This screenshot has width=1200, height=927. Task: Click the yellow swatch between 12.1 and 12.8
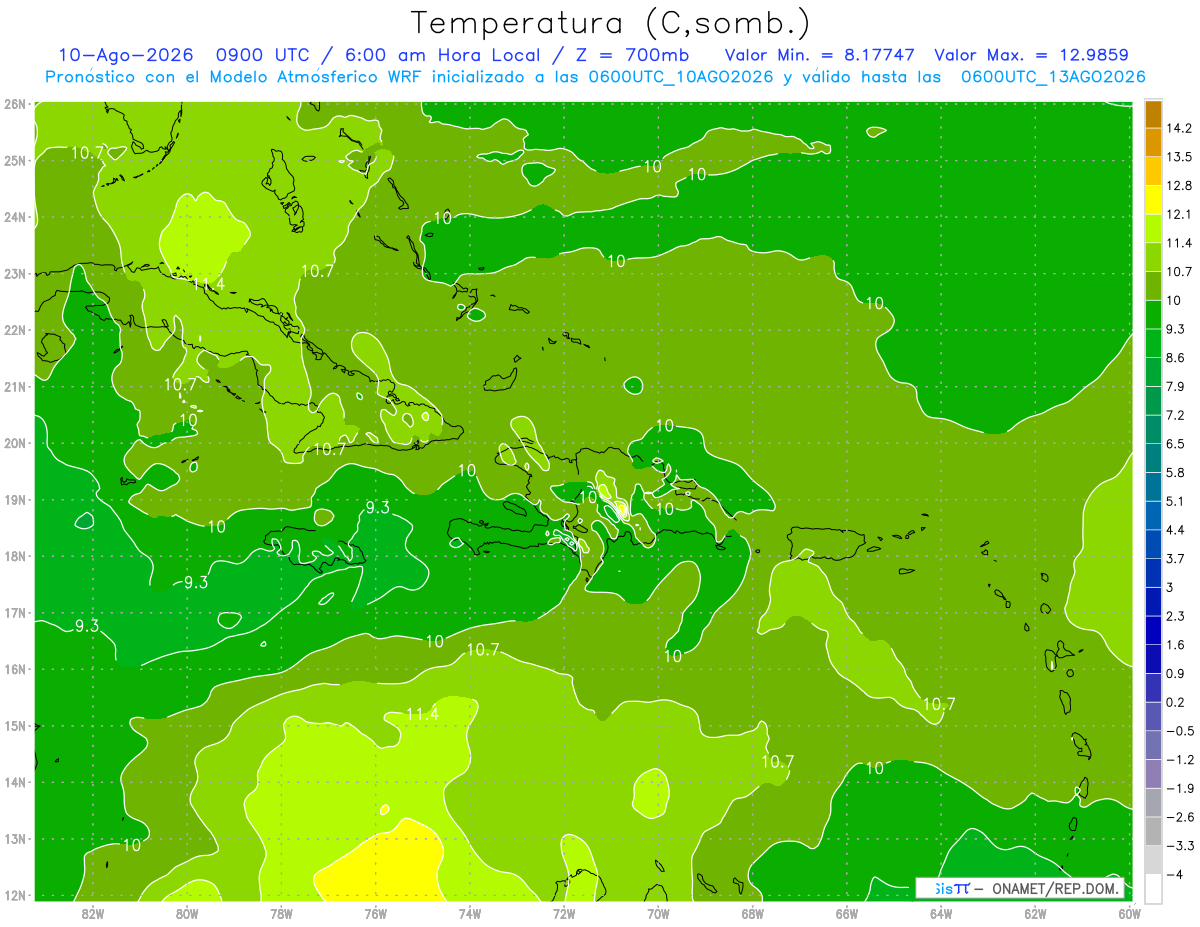point(1153,200)
